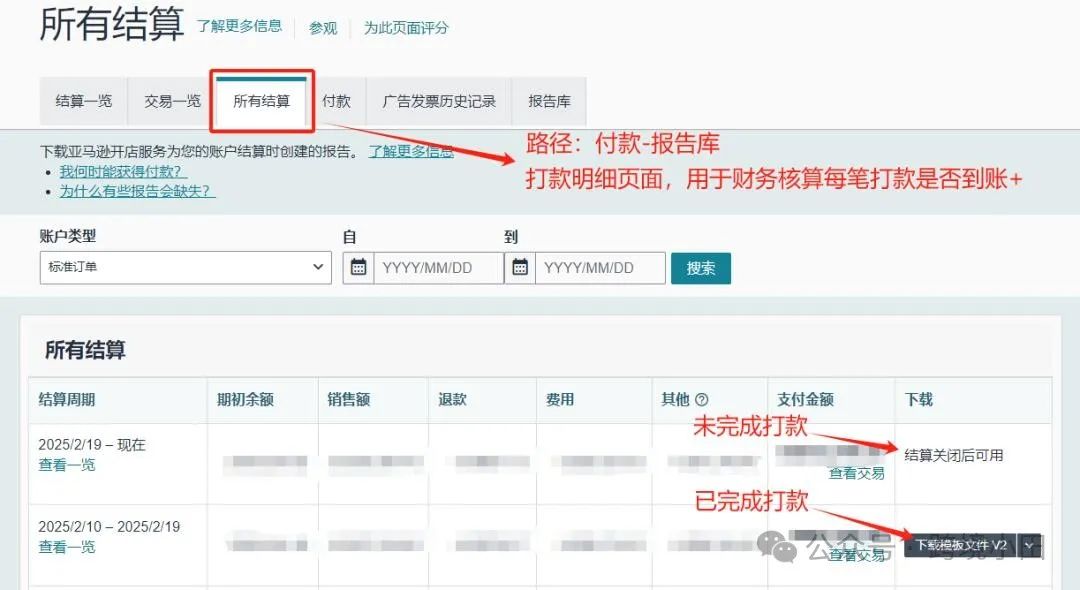
Task: Click 销售额 column header
Action: click(349, 399)
